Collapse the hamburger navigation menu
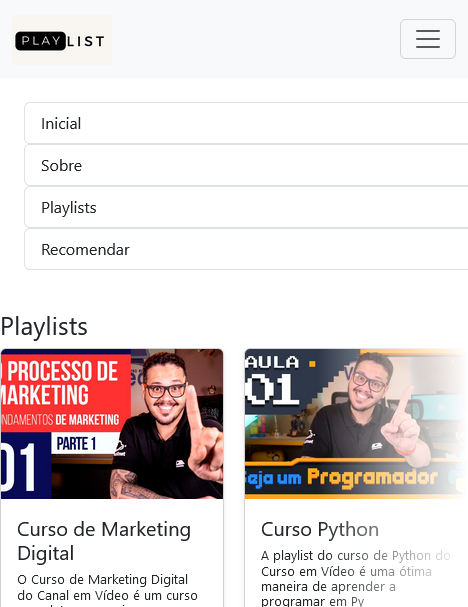 click(428, 39)
